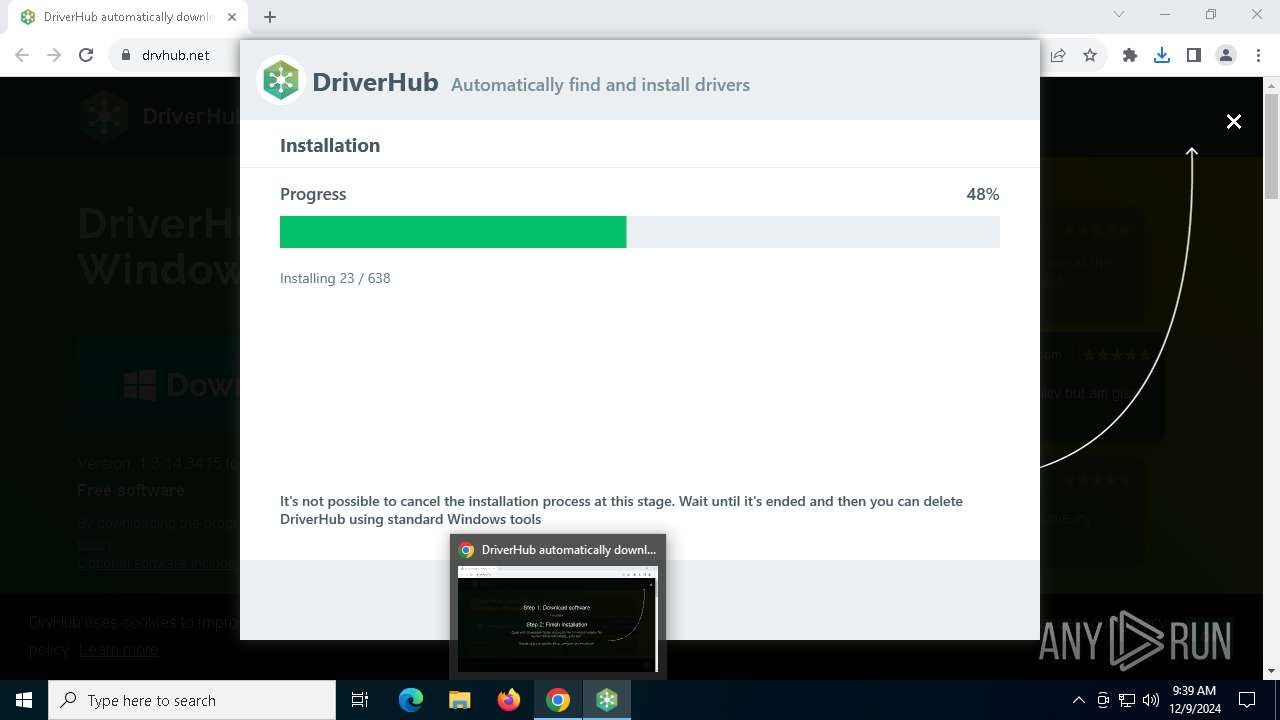
Task: Open the notification center
Action: pos(1247,700)
